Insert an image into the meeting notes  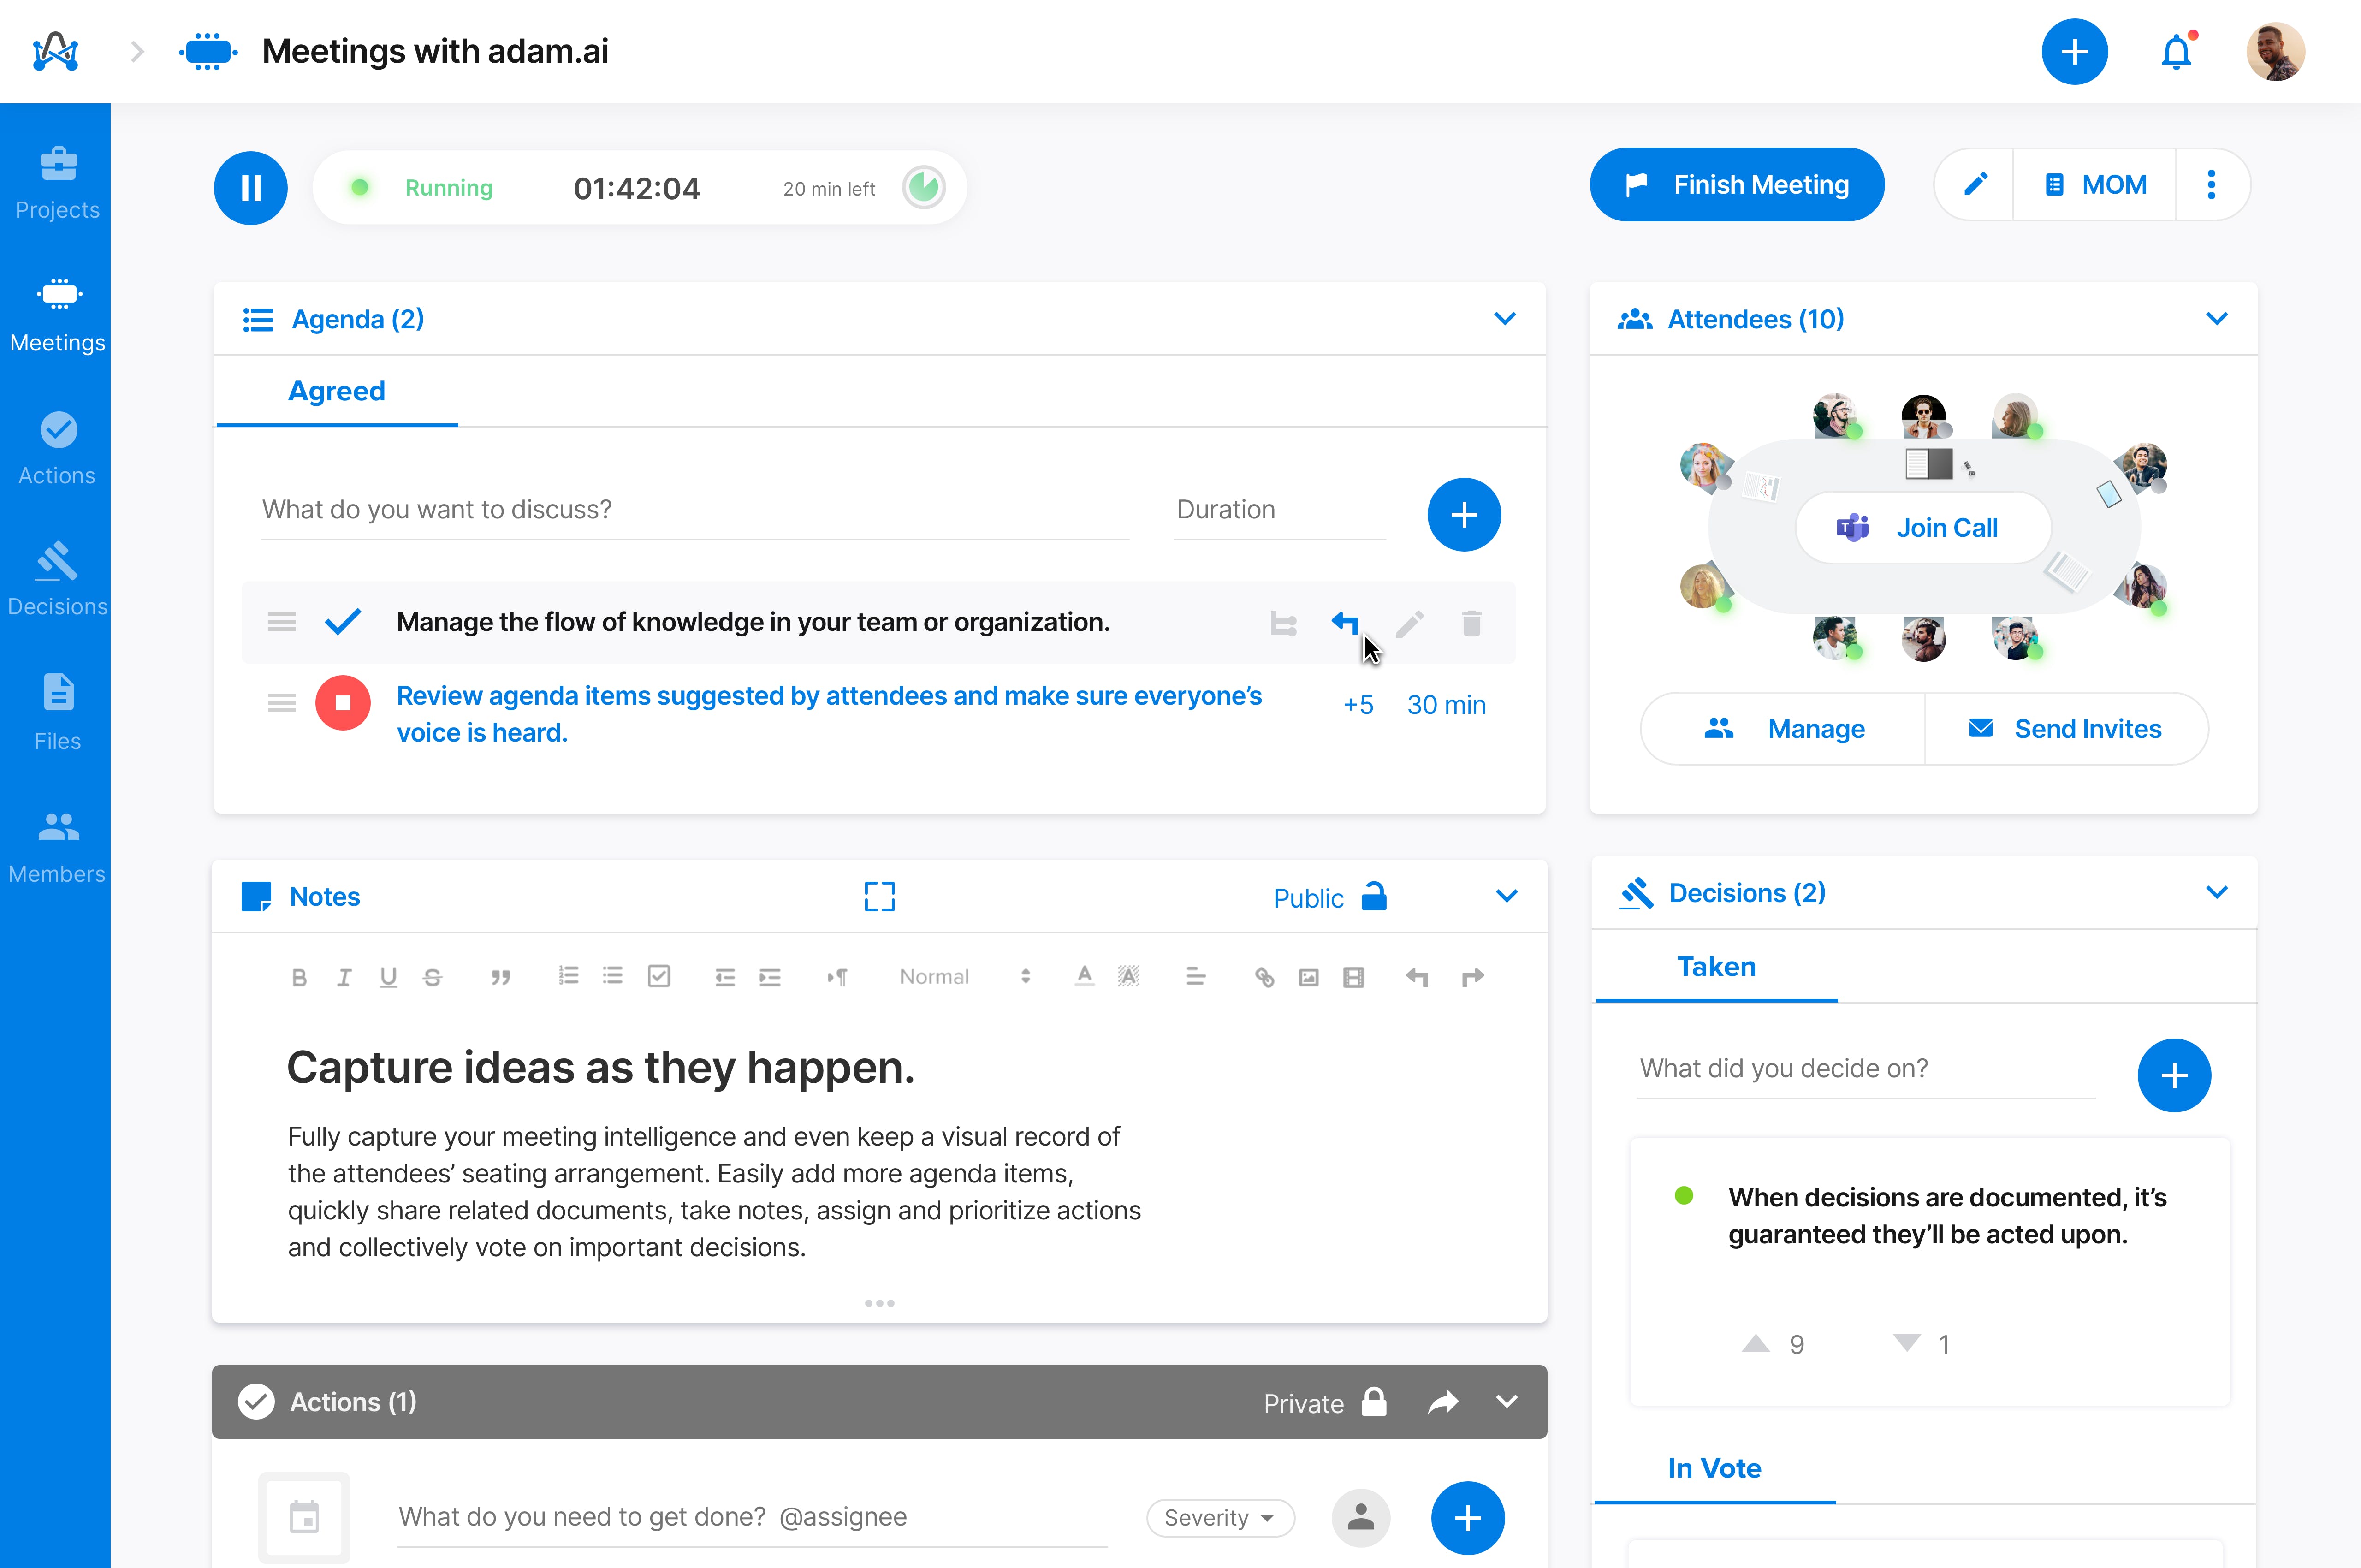(x=1308, y=977)
